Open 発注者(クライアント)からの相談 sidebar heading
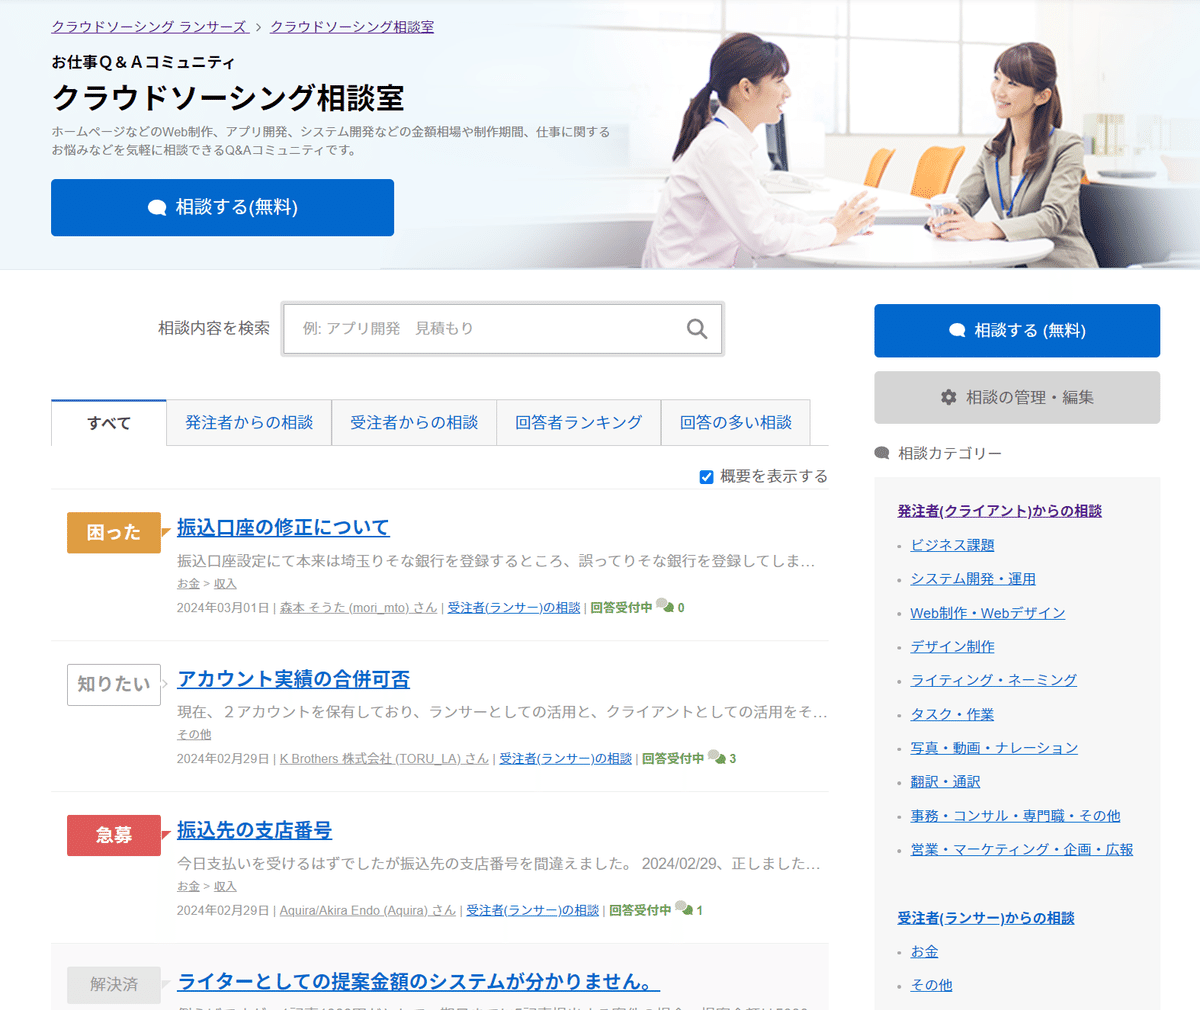Screen dimensions: 1200x1010 point(999,511)
